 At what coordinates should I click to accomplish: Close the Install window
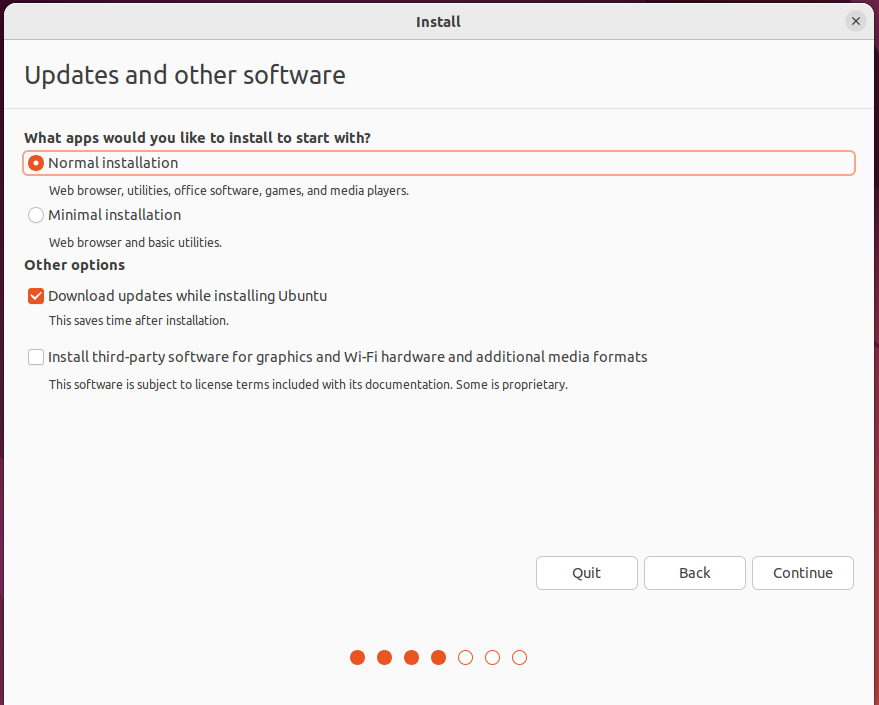point(855,21)
